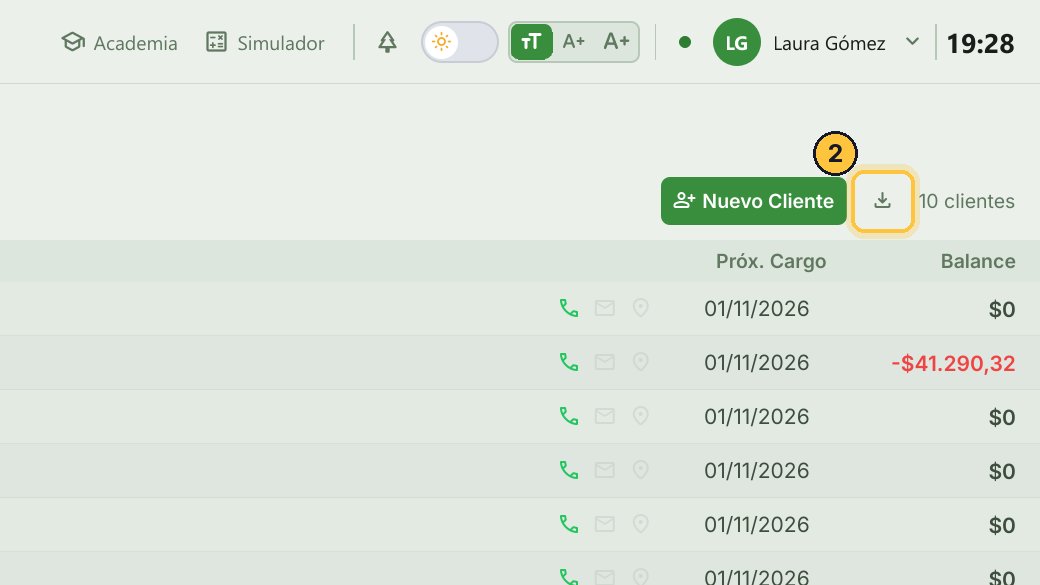The image size is (1040, 585).
Task: Click the green online status dot
Action: click(x=685, y=42)
